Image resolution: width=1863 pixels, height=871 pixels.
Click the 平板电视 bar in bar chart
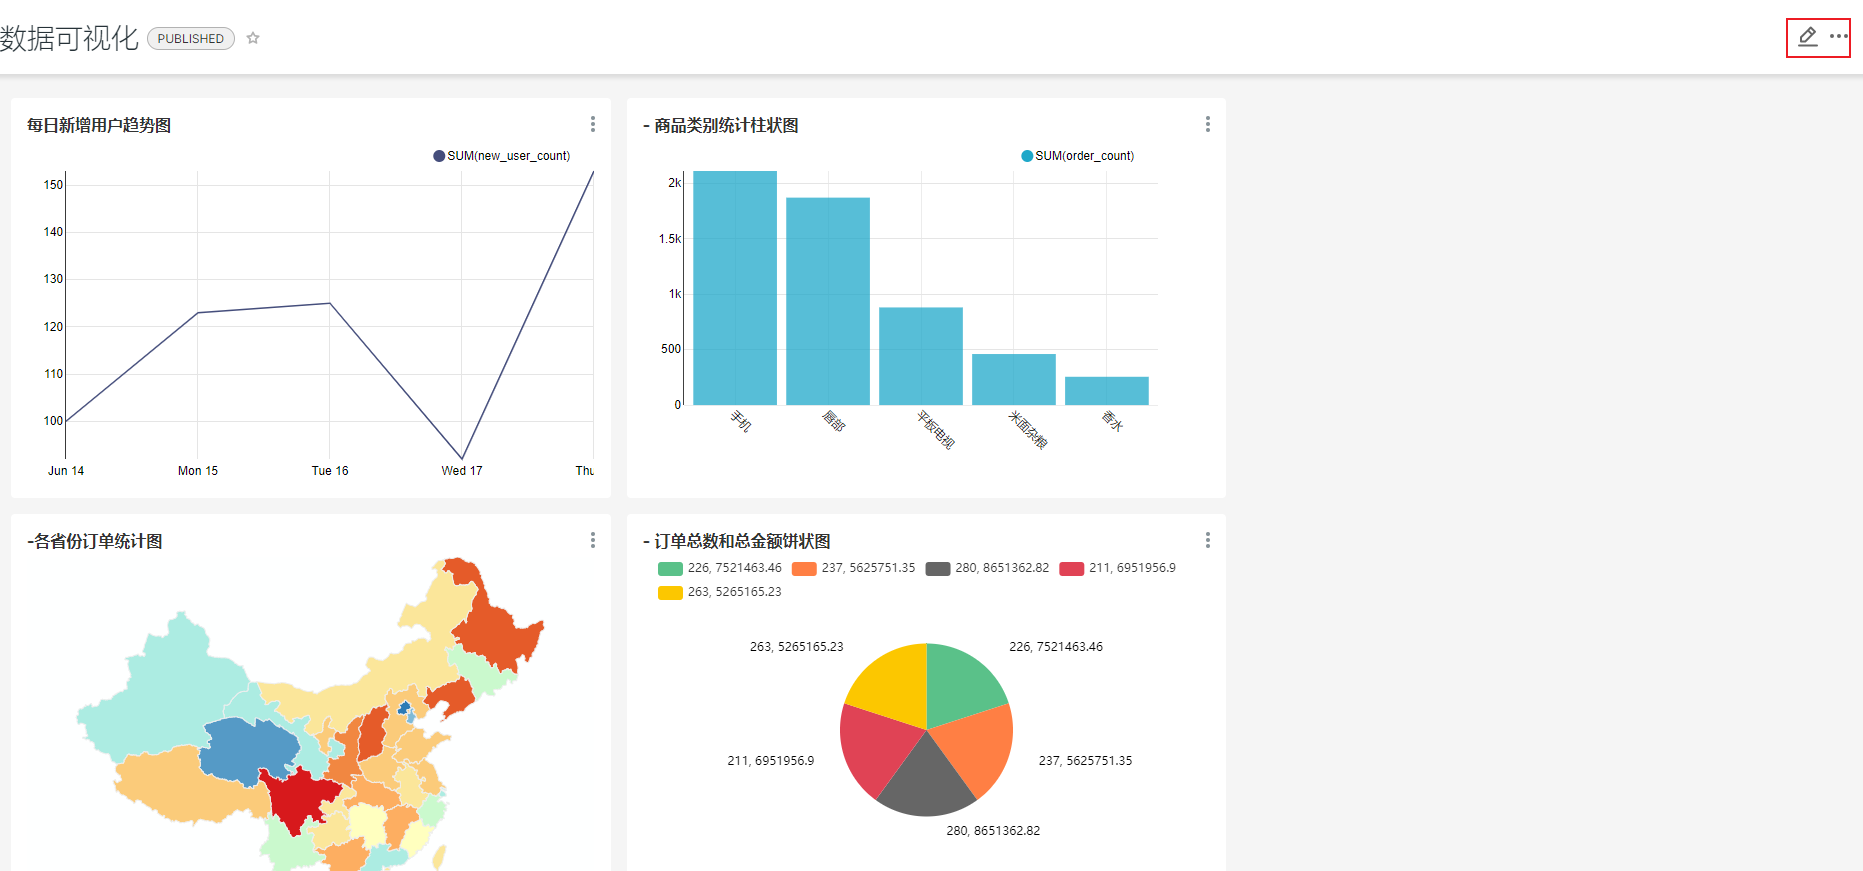[x=921, y=356]
